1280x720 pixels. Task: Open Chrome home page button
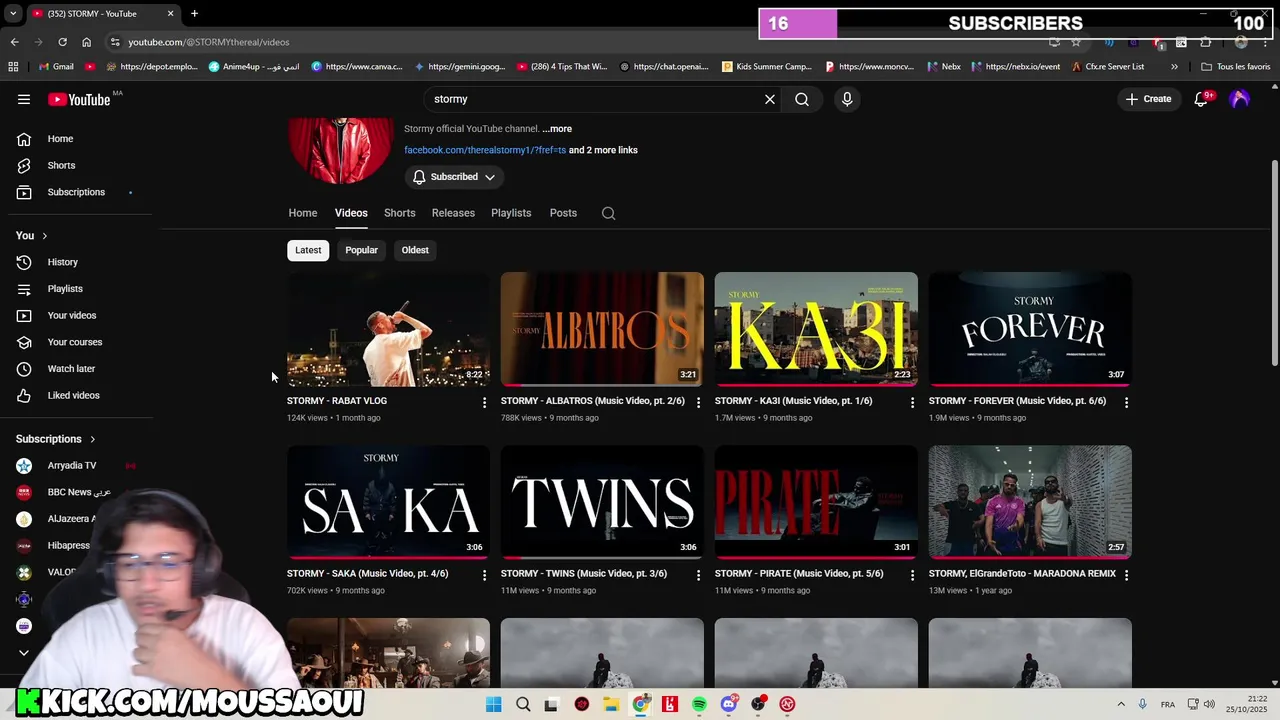click(86, 42)
